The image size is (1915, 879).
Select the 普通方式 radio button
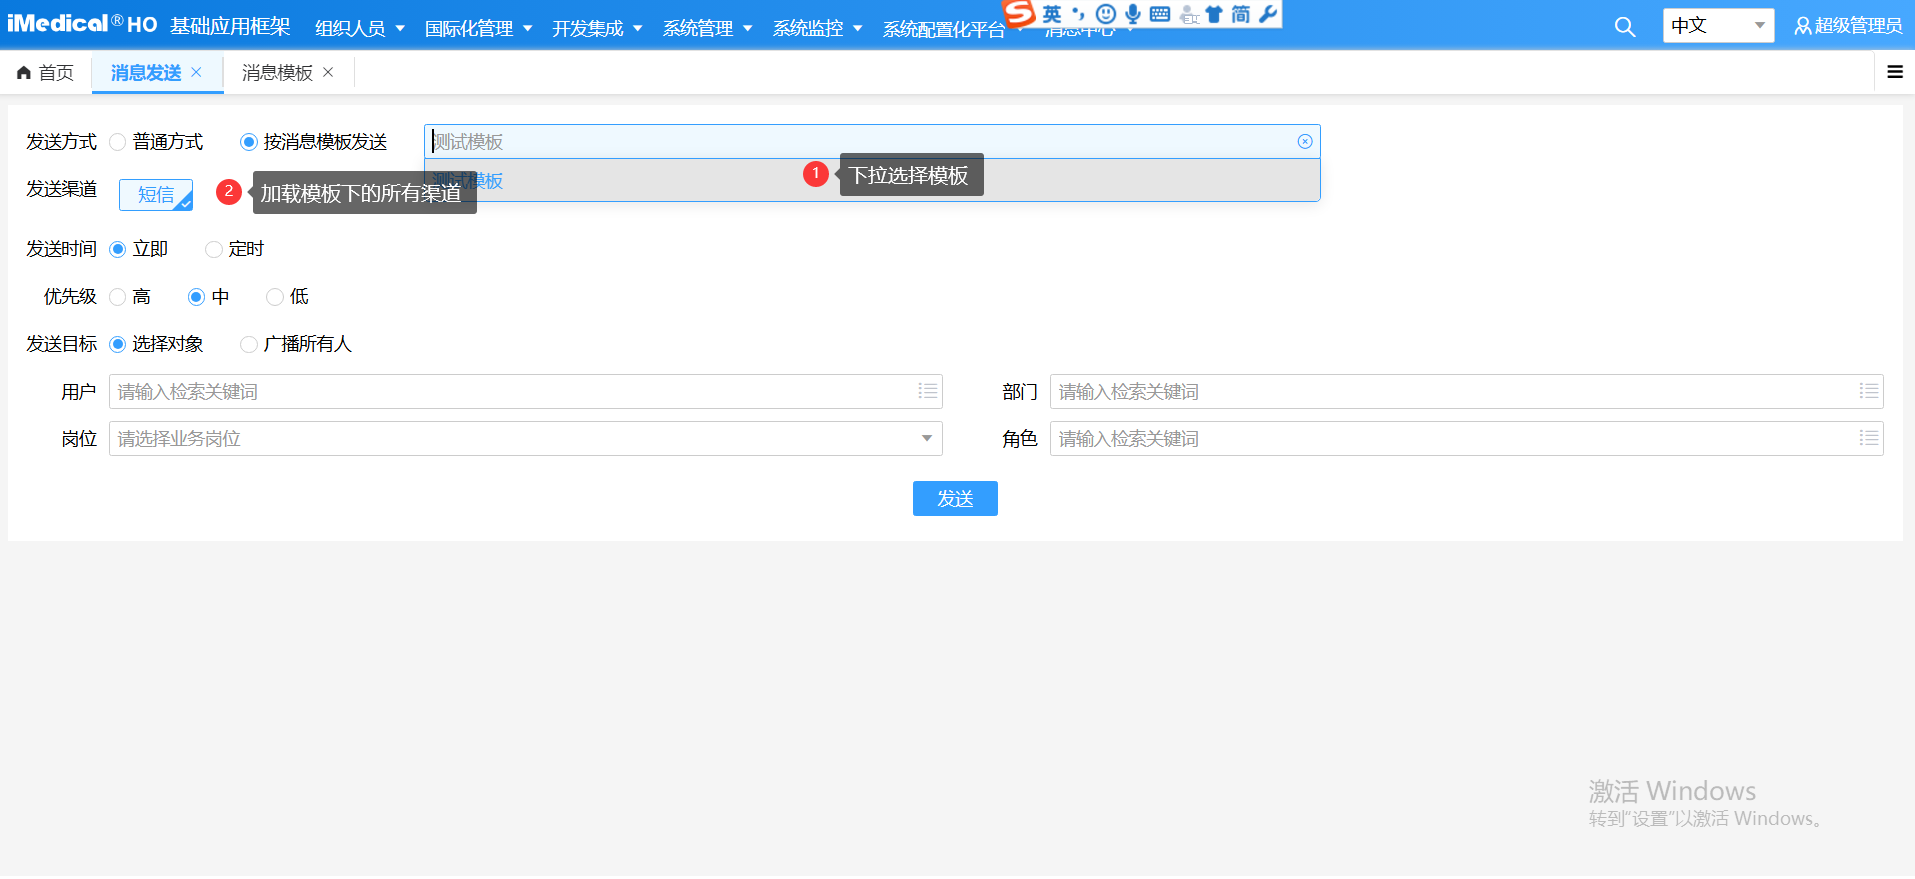(118, 142)
